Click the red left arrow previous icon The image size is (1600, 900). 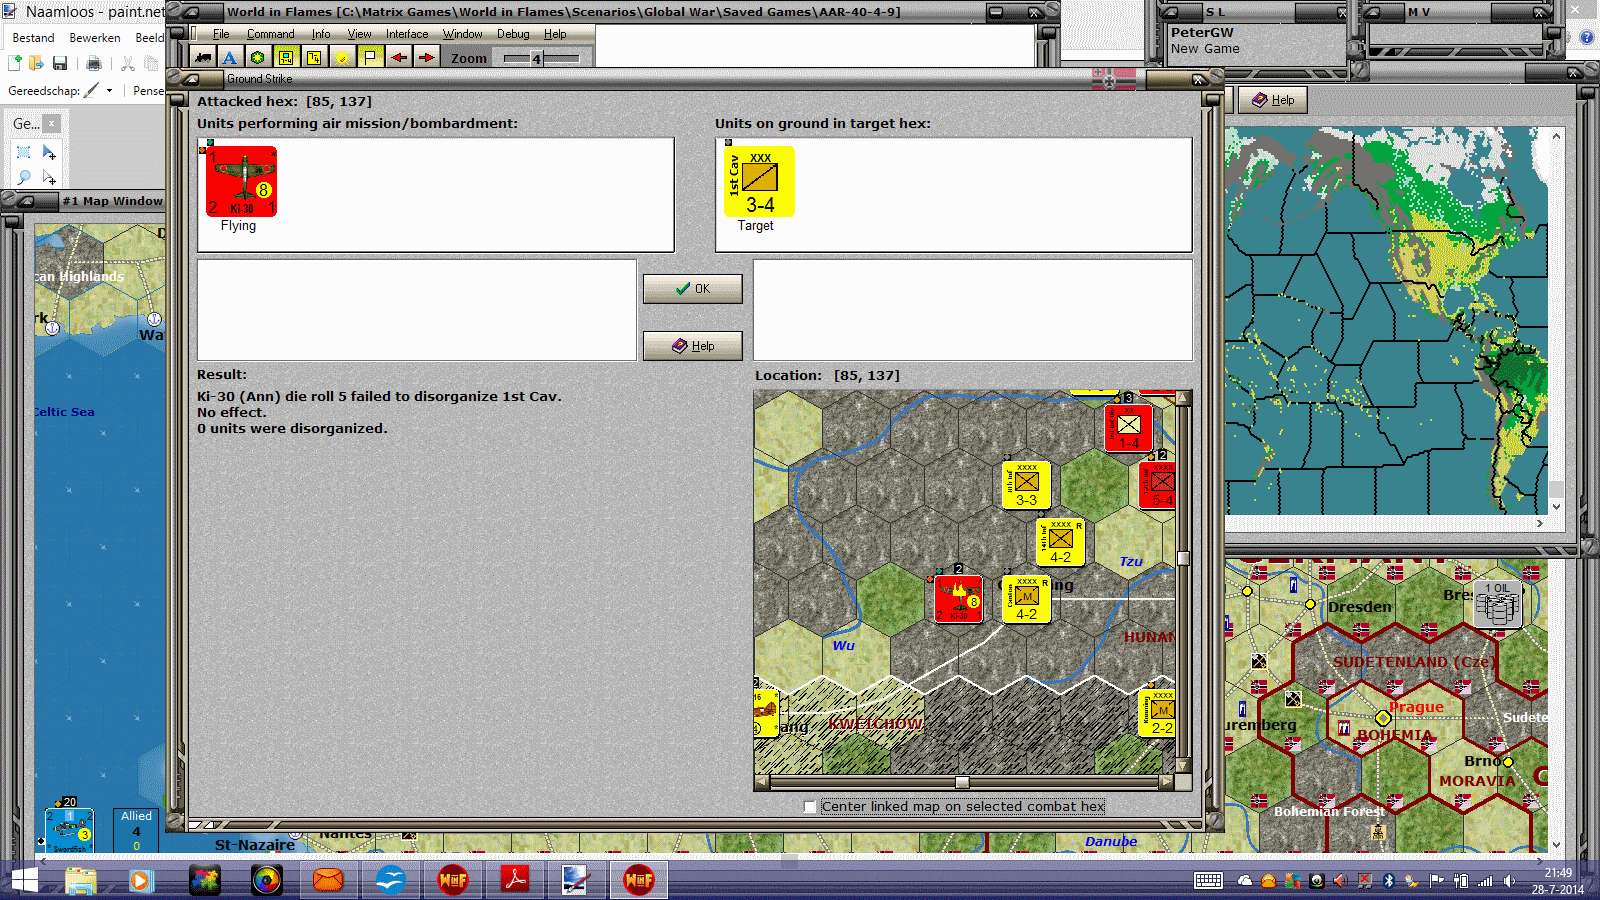(x=399, y=57)
